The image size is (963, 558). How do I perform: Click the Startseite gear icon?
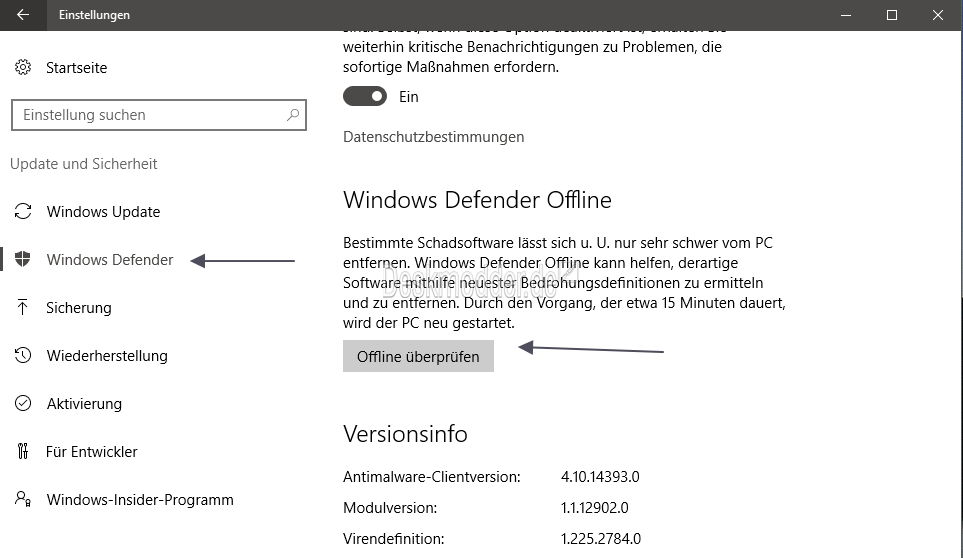tap(23, 68)
